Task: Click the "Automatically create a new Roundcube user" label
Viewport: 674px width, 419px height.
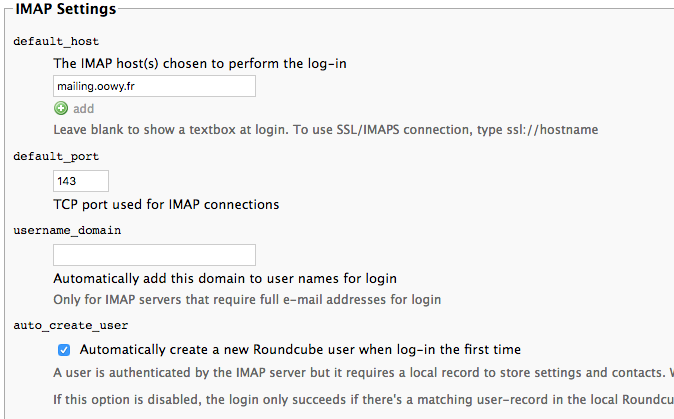Action: [x=300, y=350]
